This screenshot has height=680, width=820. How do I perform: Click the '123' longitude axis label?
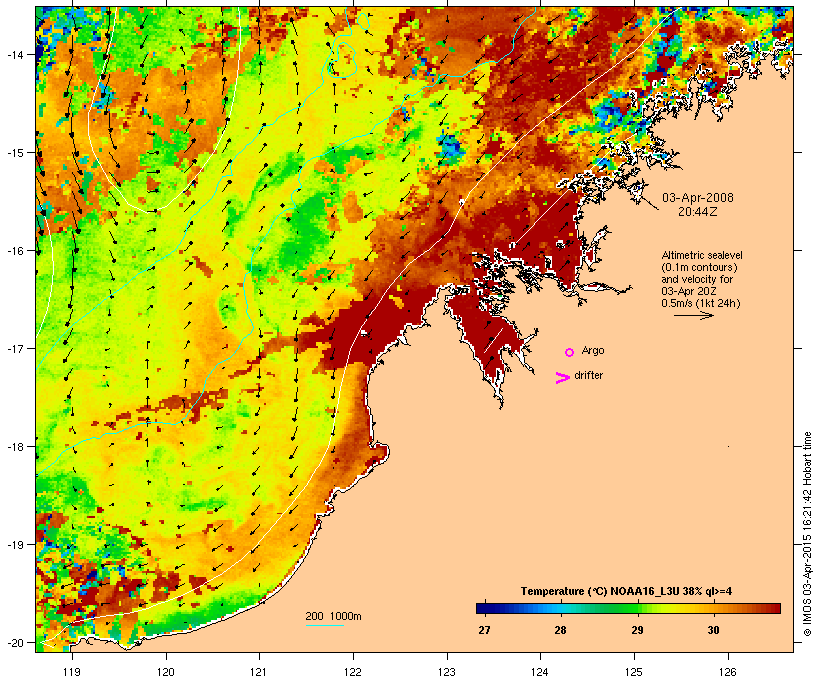tap(447, 671)
